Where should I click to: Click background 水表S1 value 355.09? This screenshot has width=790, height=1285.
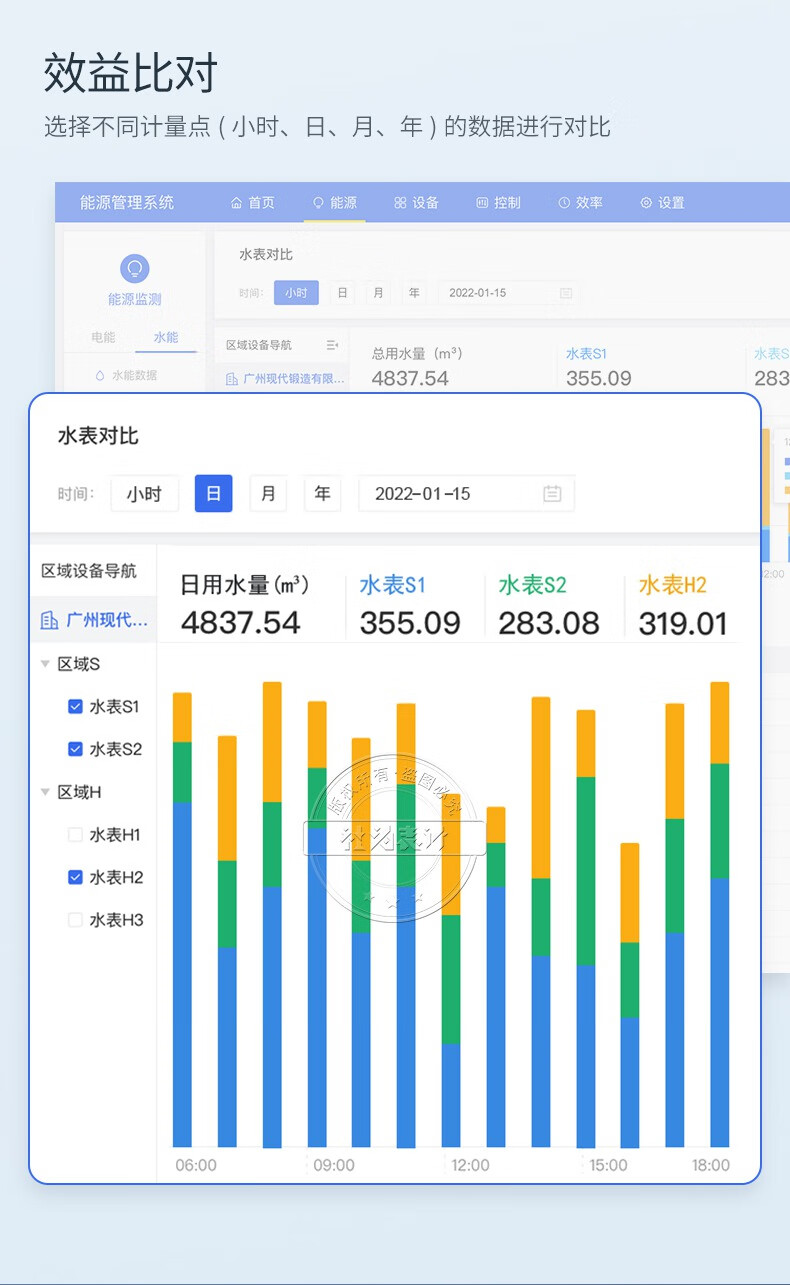[599, 378]
